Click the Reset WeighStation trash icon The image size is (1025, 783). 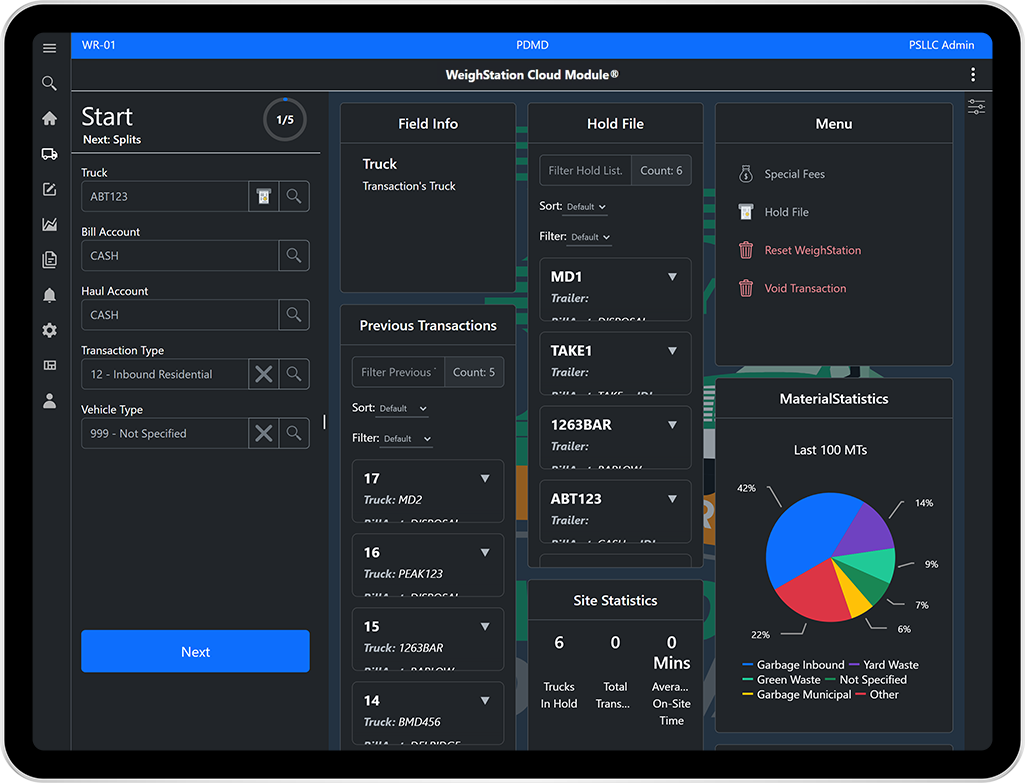click(x=746, y=250)
